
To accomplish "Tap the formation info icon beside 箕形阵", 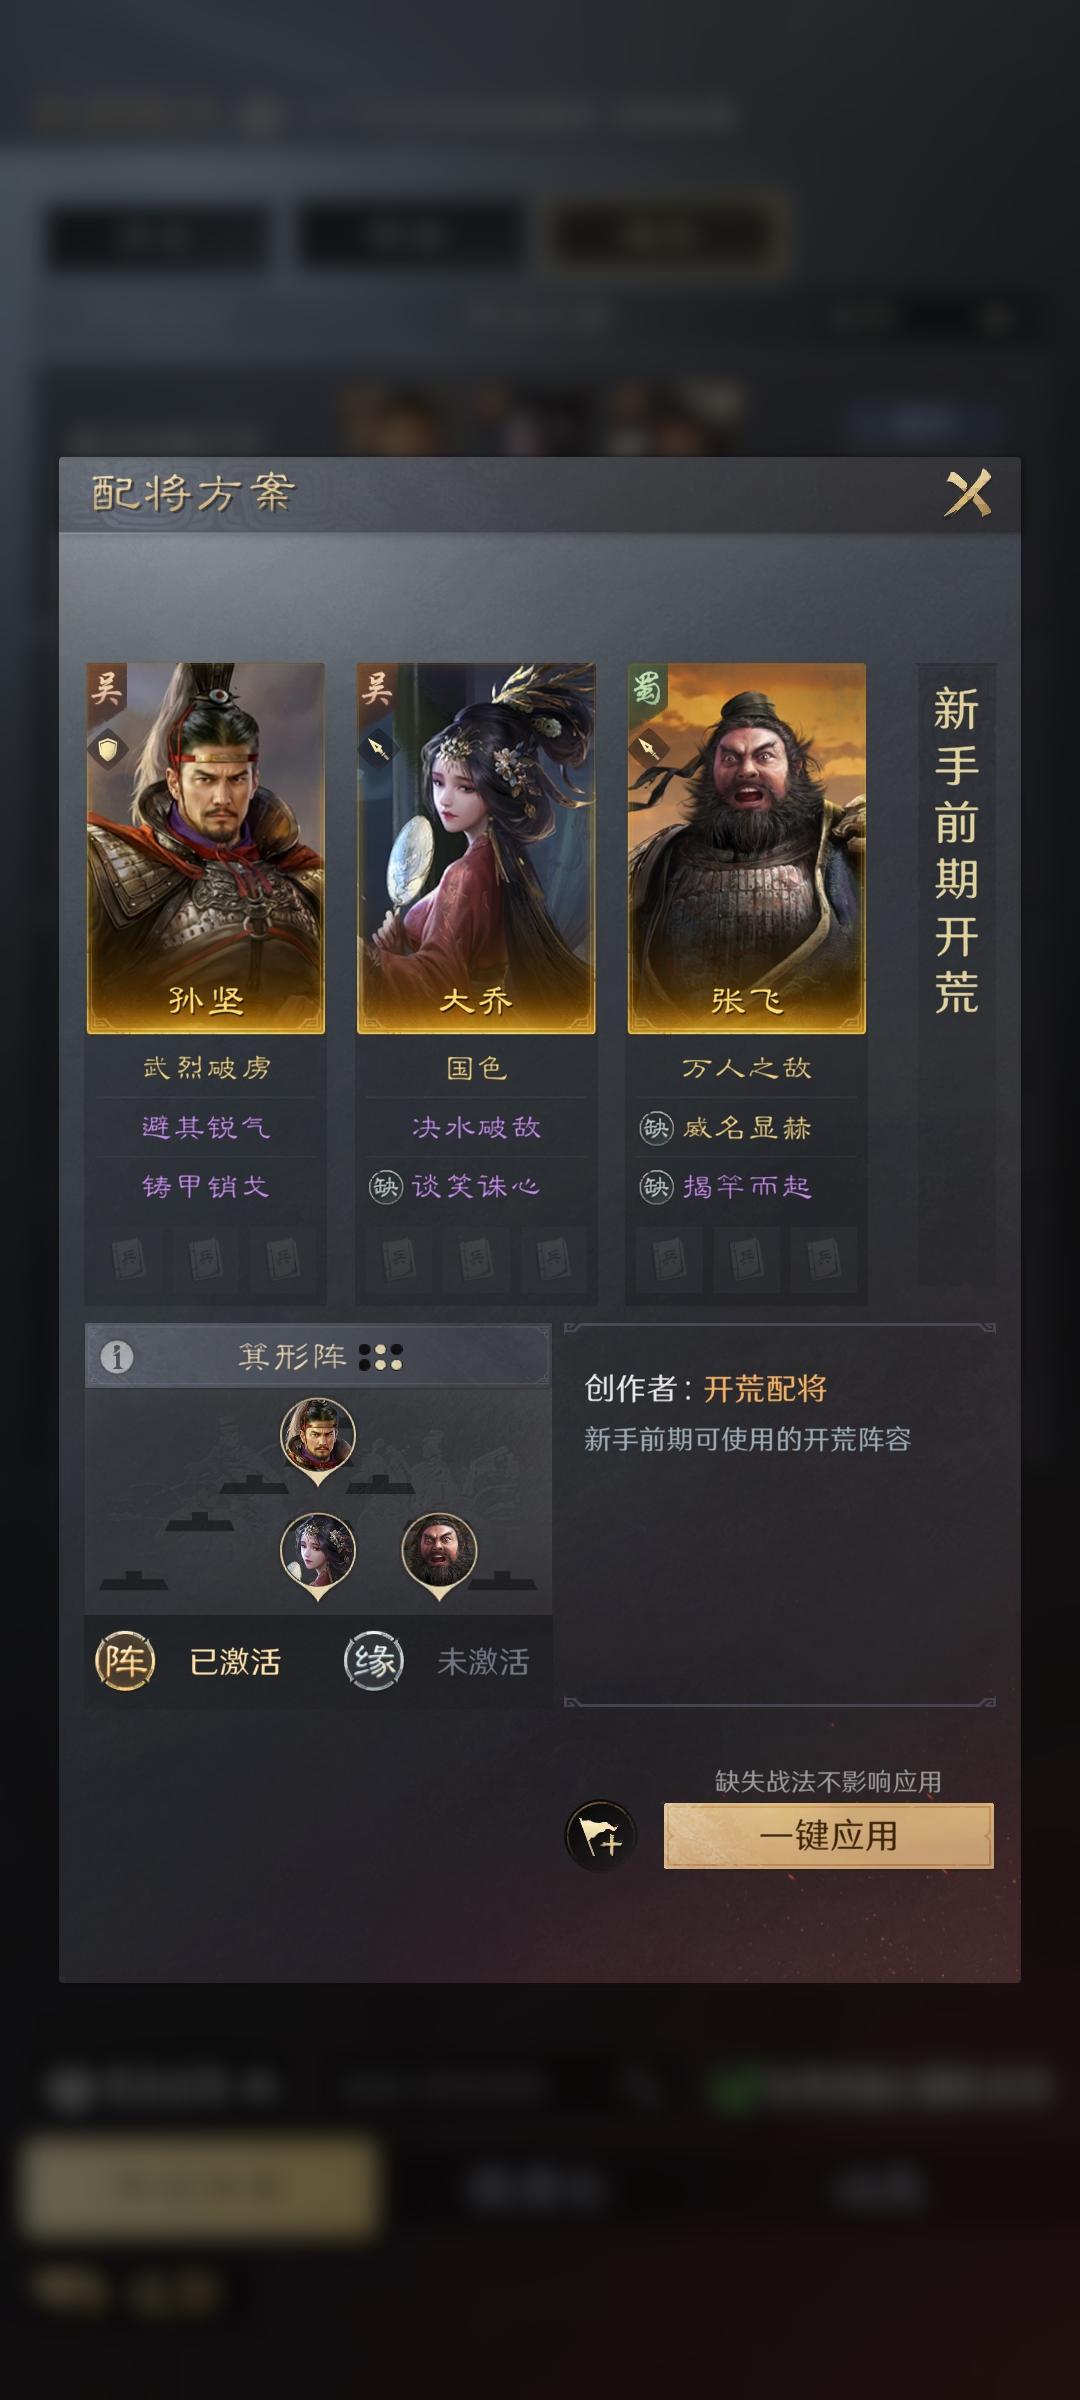I will [x=117, y=1357].
